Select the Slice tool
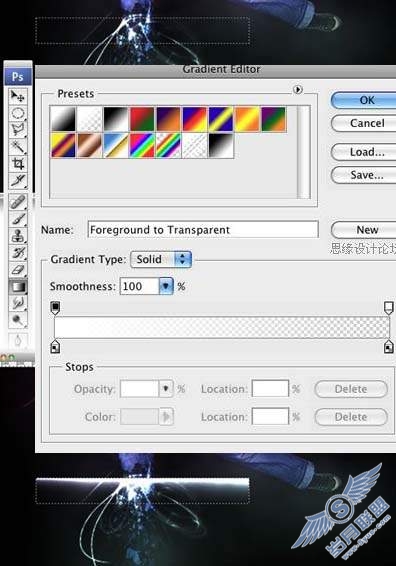Viewport: 396px width, 566px height. click(x=17, y=180)
